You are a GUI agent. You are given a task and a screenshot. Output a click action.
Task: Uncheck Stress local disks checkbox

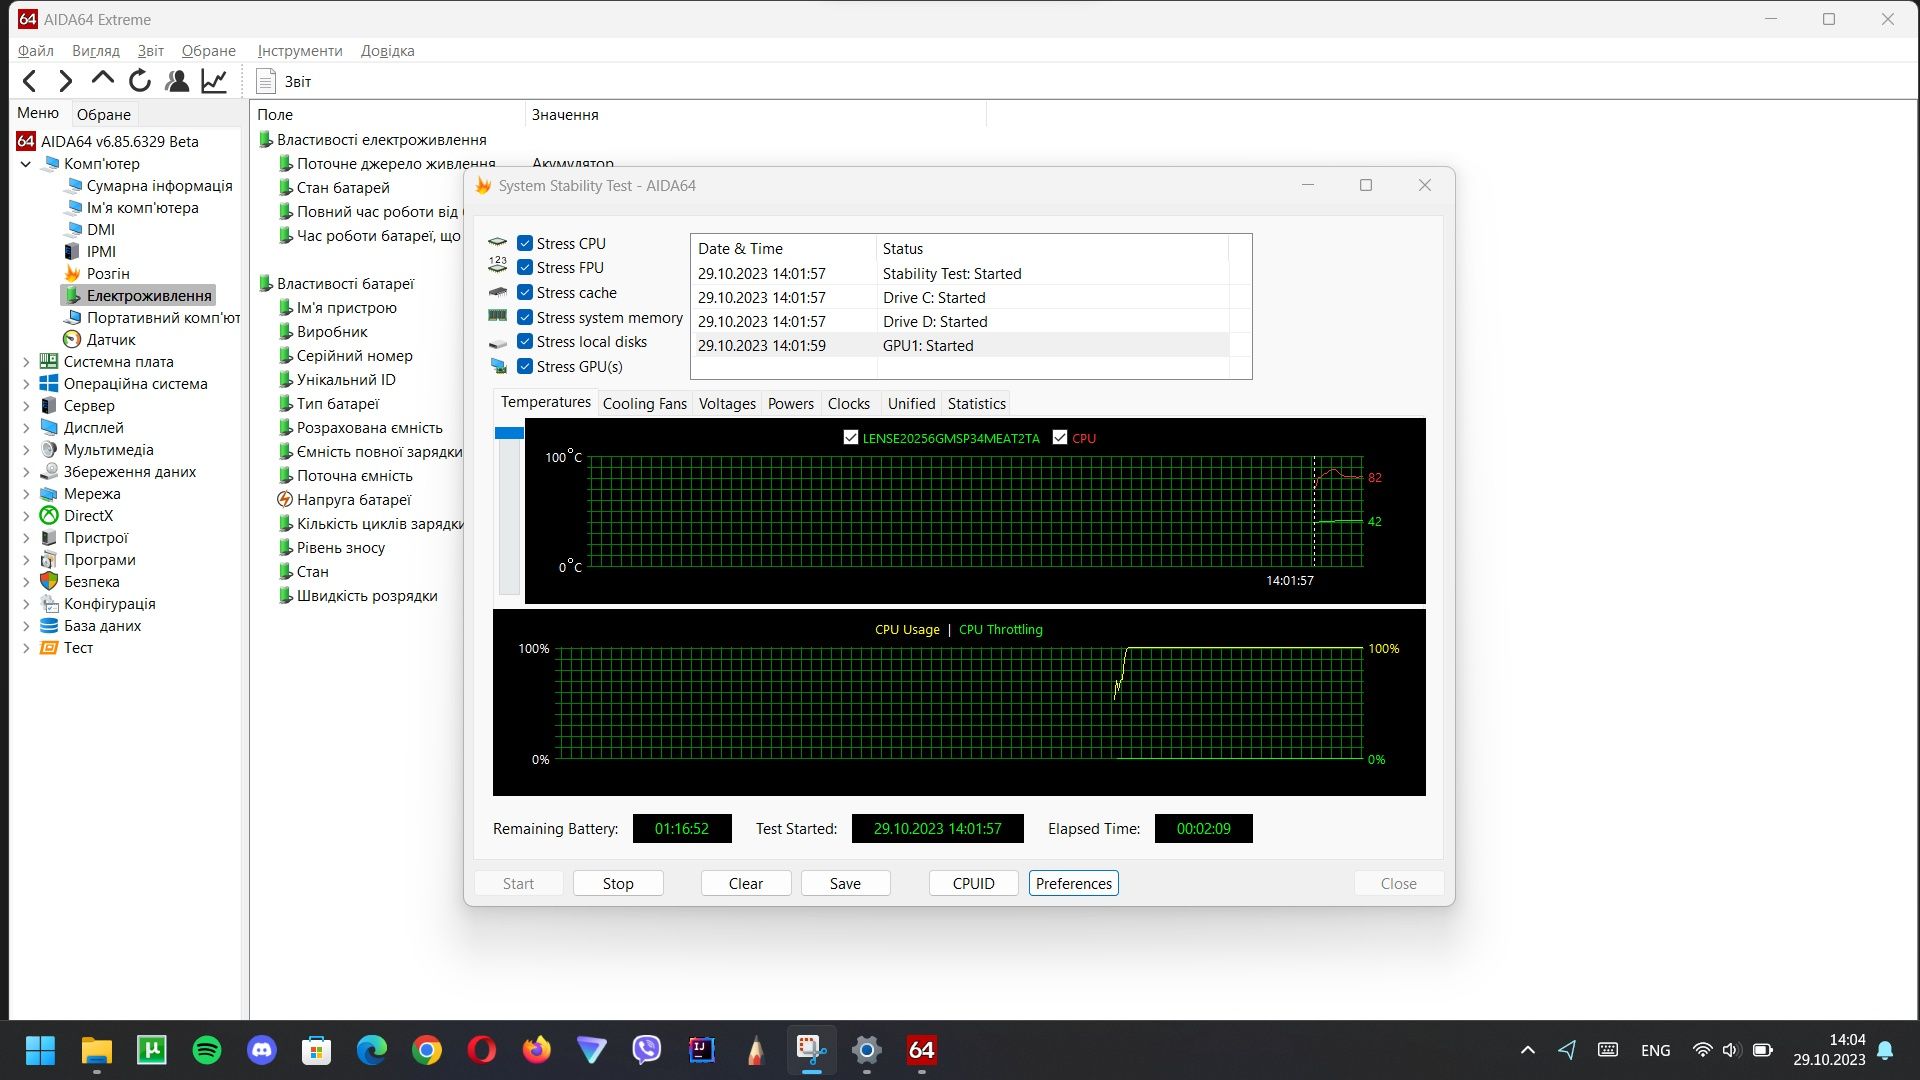[x=525, y=341]
